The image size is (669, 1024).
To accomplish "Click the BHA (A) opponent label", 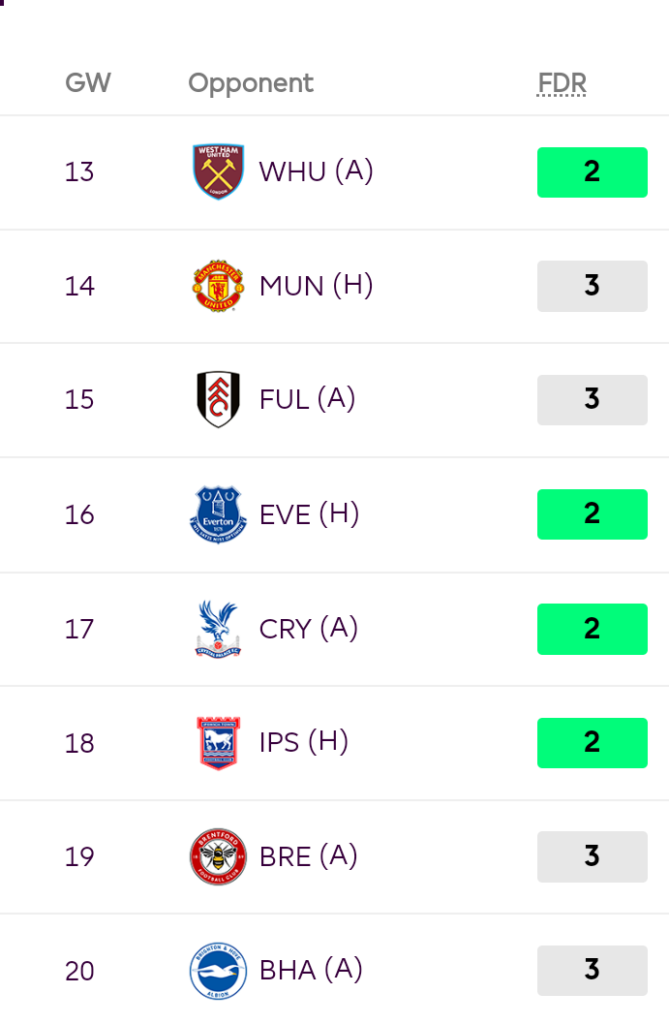I will click(x=311, y=970).
